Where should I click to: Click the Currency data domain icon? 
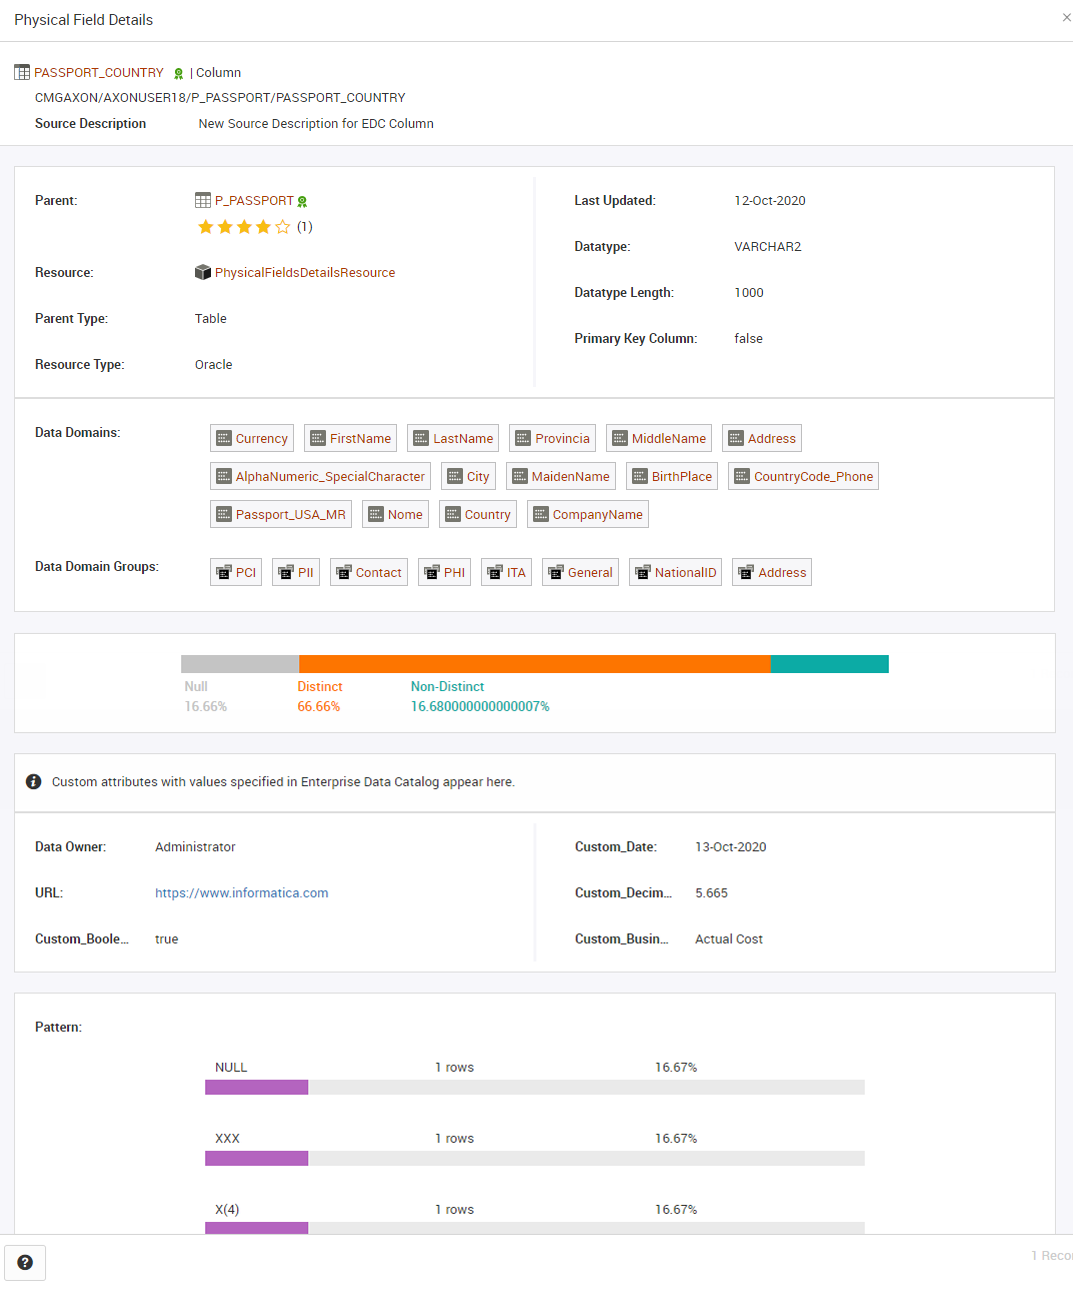click(x=224, y=438)
